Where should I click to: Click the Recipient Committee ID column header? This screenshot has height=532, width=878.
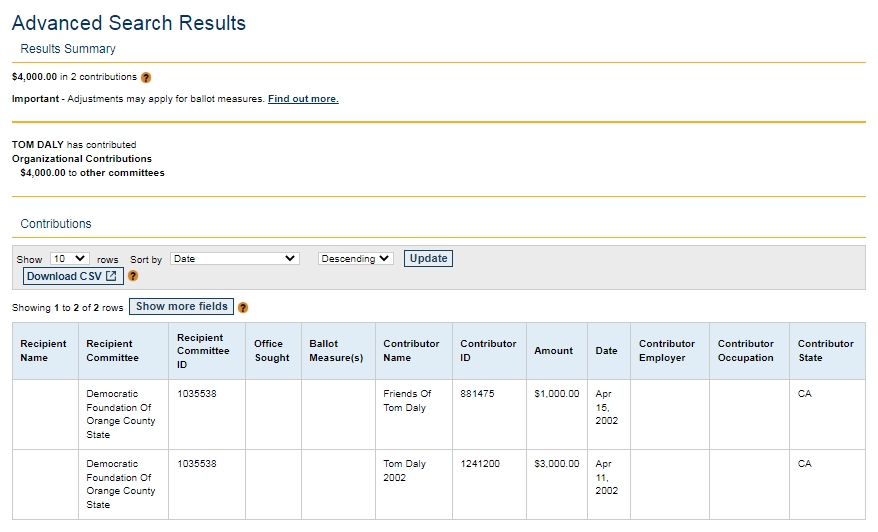coord(203,351)
